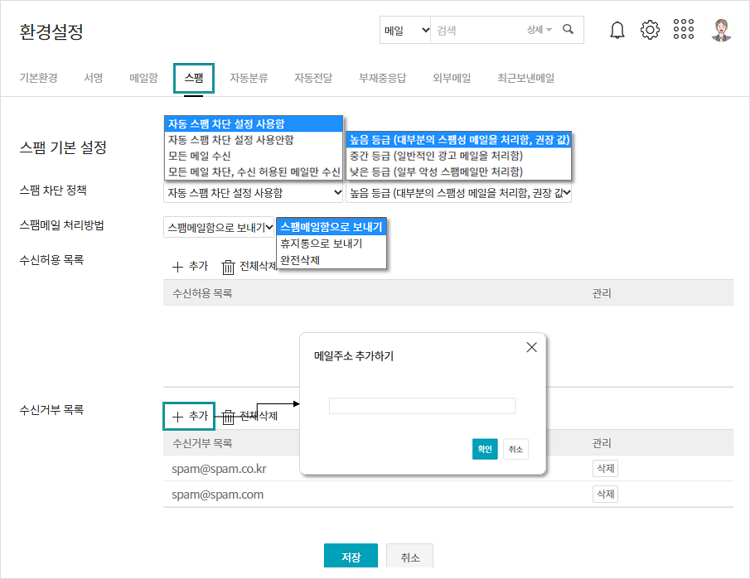This screenshot has width=750, height=579.
Task: Click the search magnifier icon
Action: coord(568,29)
